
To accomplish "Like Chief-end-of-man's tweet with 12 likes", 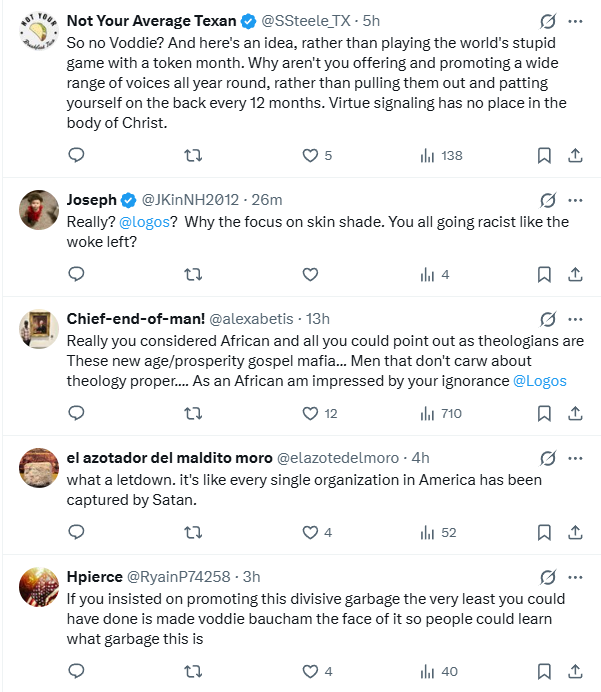I will pos(311,413).
